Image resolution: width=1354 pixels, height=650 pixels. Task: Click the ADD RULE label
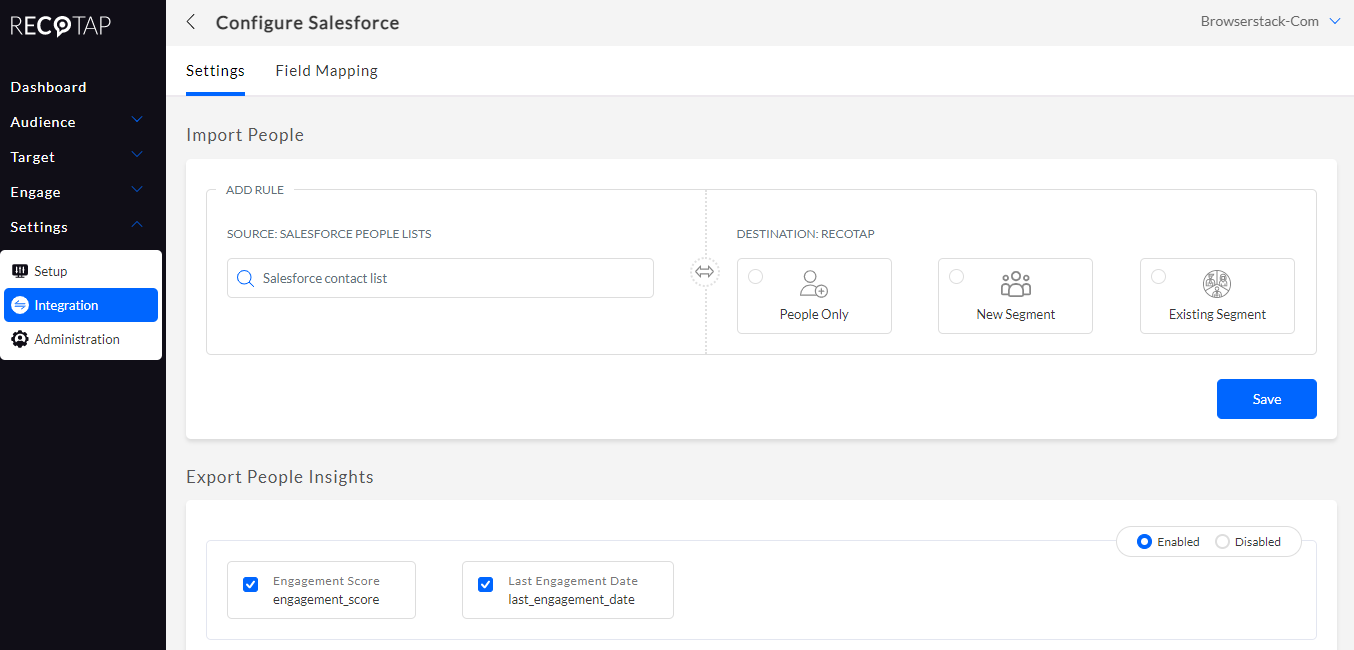(255, 190)
